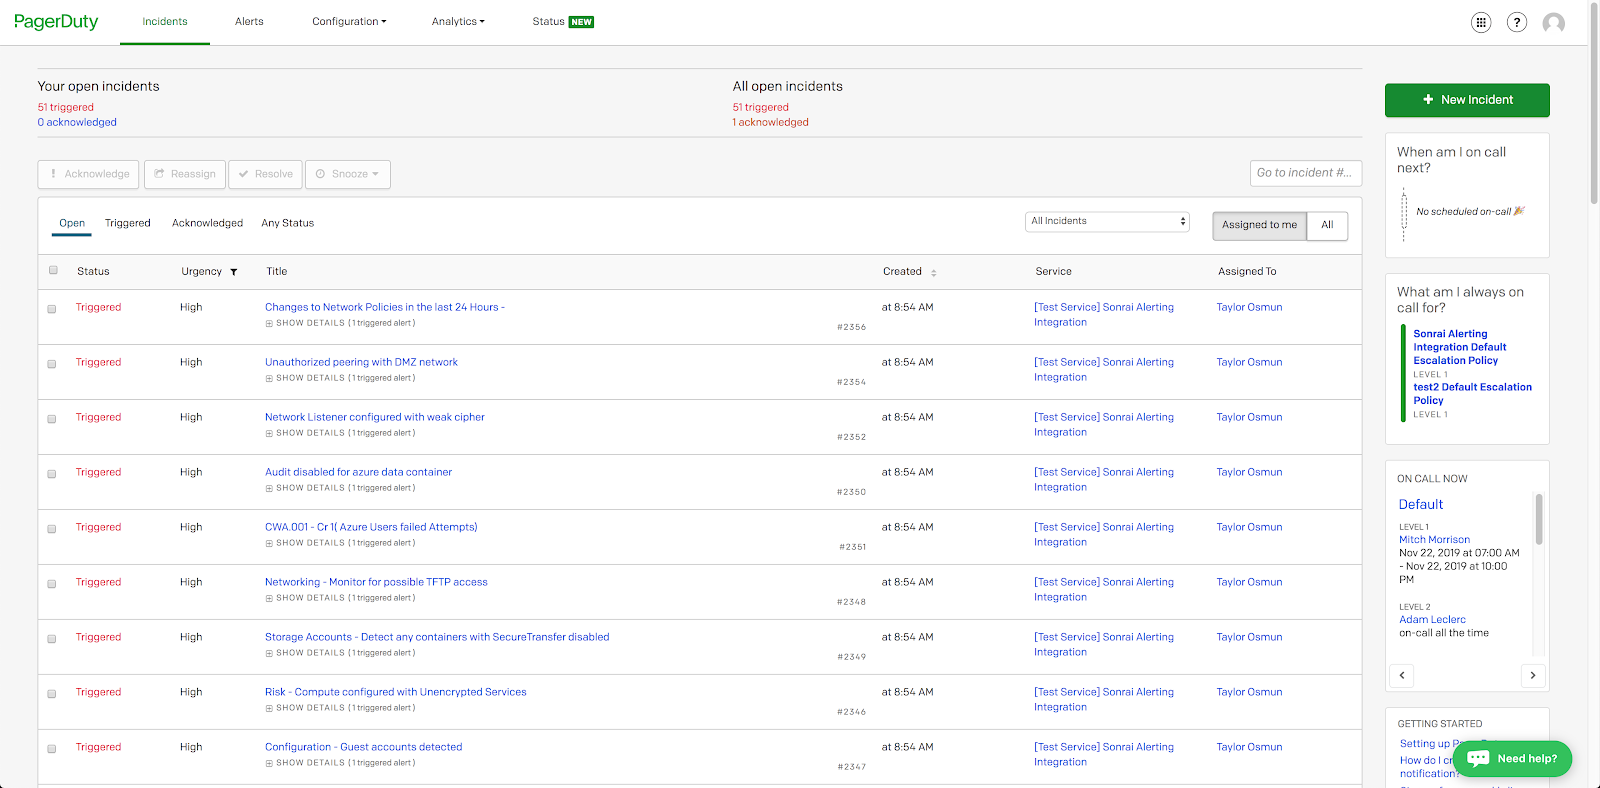Click the Need help chat bubble
Image resolution: width=1600 pixels, height=788 pixels.
click(x=1512, y=758)
